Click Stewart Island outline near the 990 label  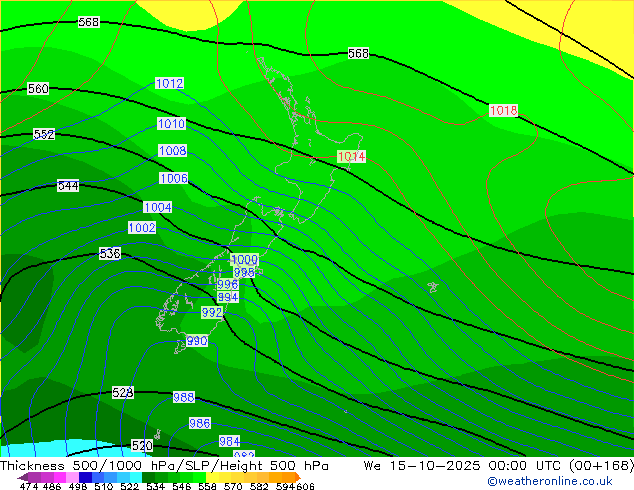180,347
